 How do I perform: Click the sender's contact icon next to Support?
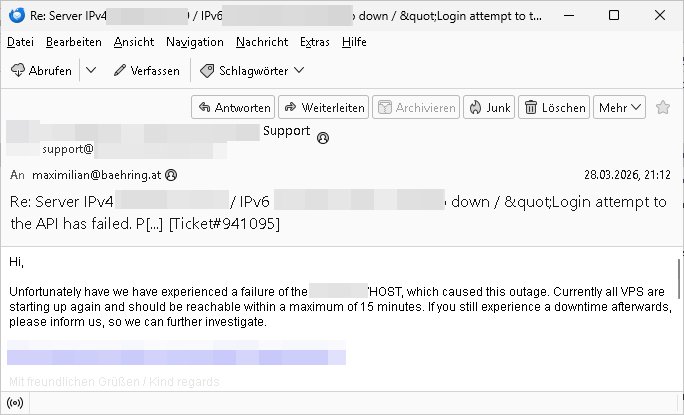click(322, 139)
